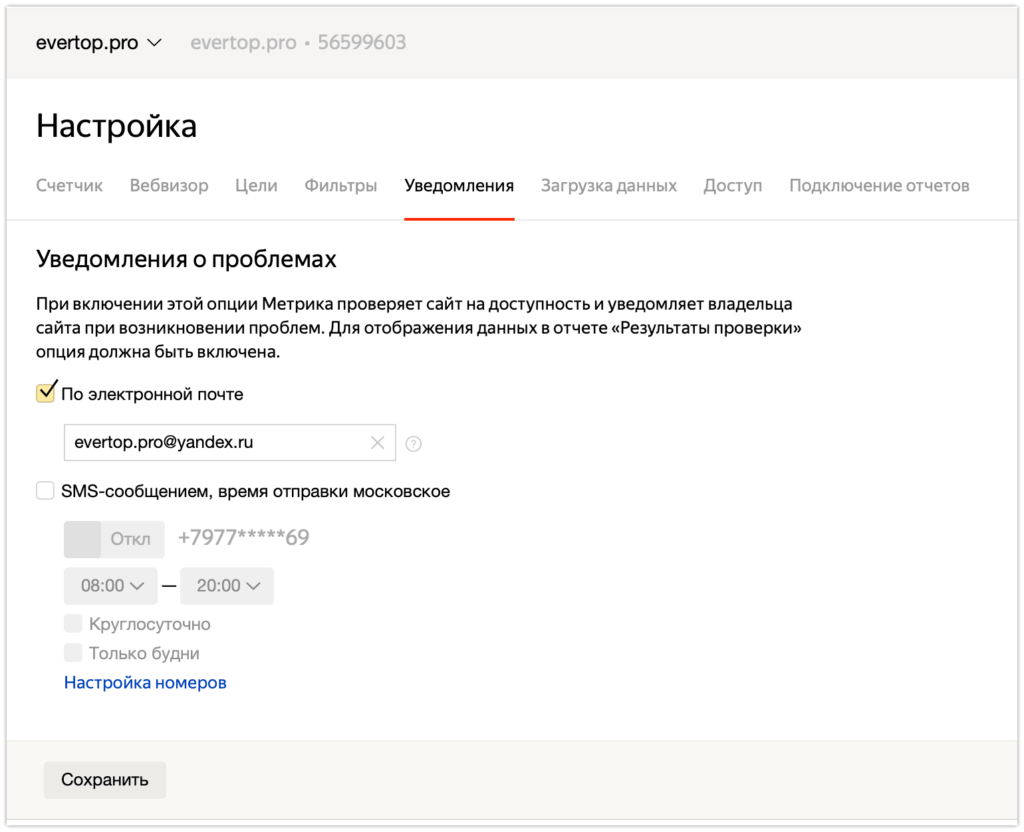
Task: Follow the Настройка номеров link
Action: pos(145,683)
